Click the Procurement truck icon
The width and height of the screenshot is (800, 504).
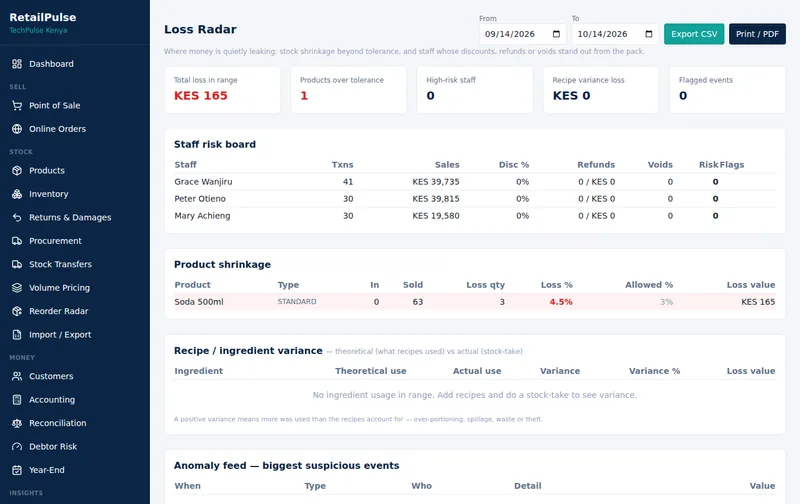point(17,241)
